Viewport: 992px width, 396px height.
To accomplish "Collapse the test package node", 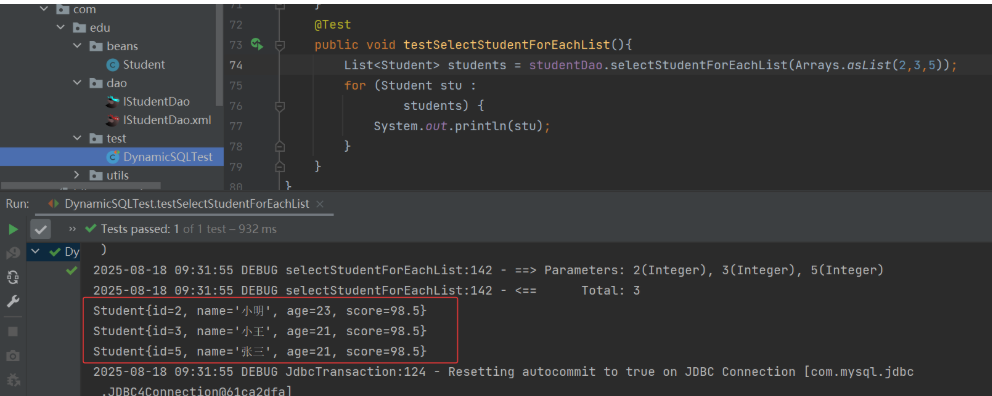I will (x=77, y=138).
